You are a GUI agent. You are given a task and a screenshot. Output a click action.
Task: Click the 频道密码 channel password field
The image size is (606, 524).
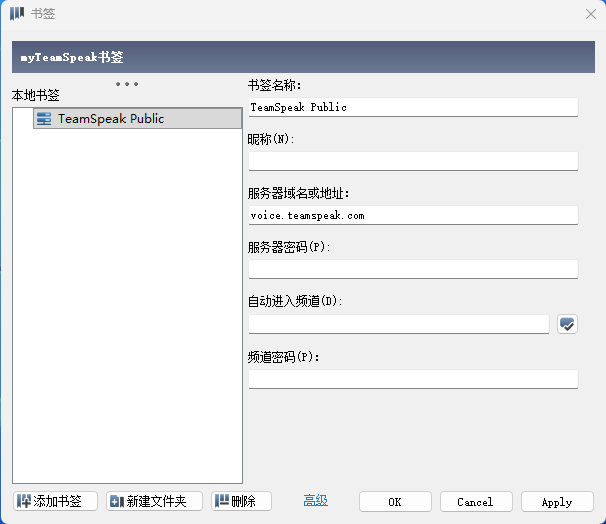coord(413,379)
